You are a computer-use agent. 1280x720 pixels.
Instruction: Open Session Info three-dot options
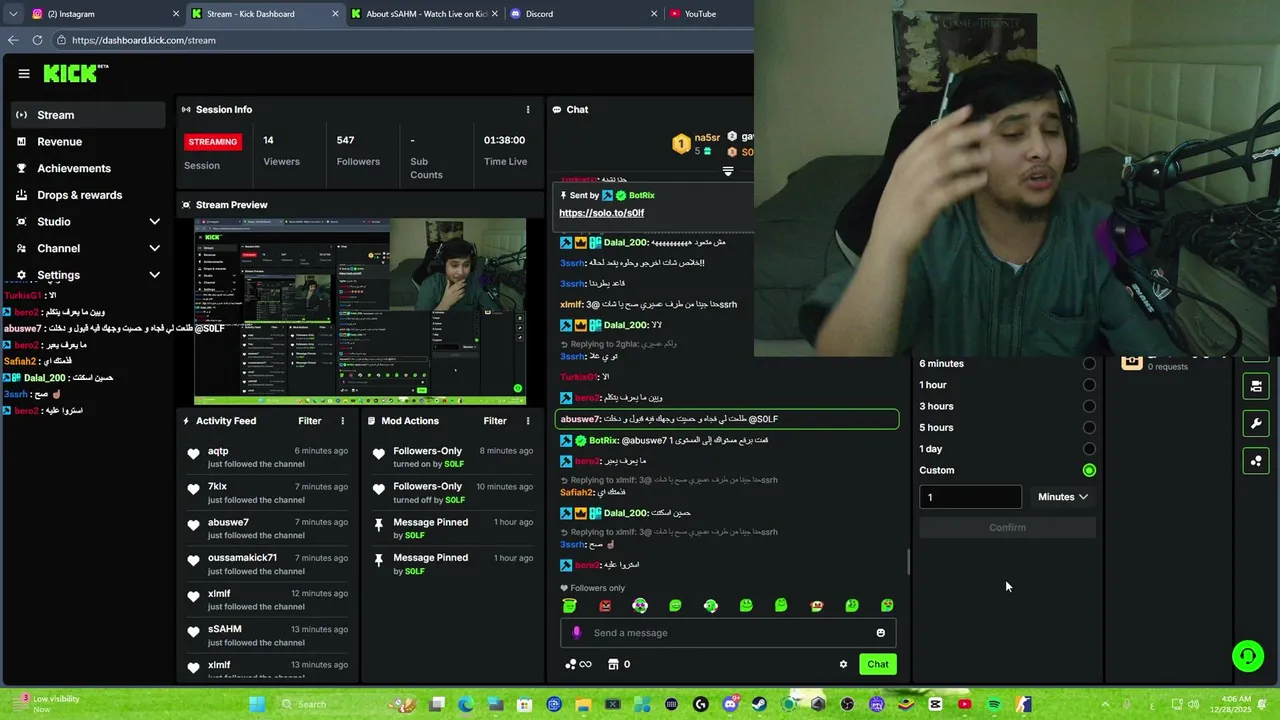click(528, 109)
